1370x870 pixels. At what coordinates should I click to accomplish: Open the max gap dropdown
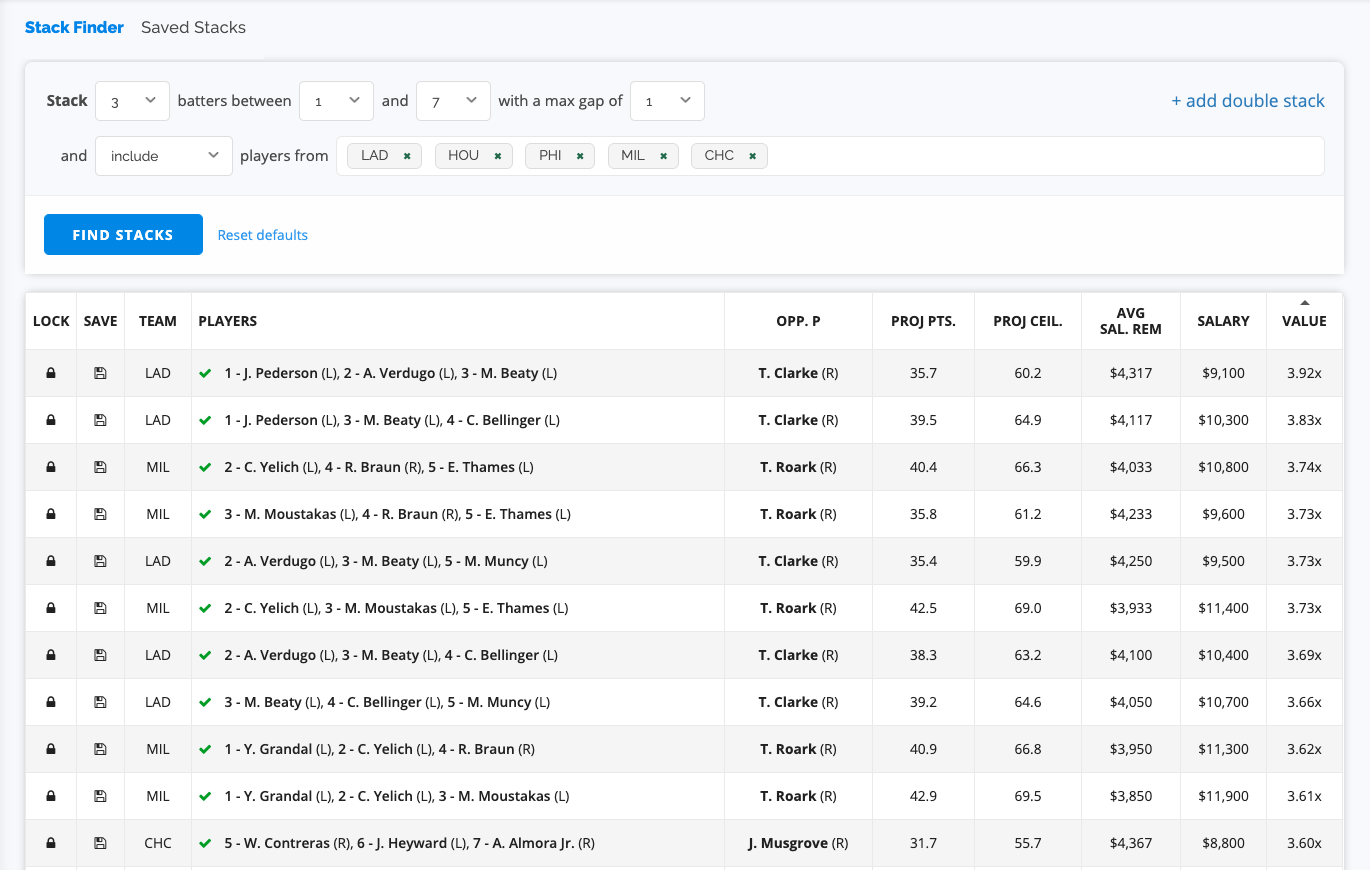pyautogui.click(x=668, y=101)
